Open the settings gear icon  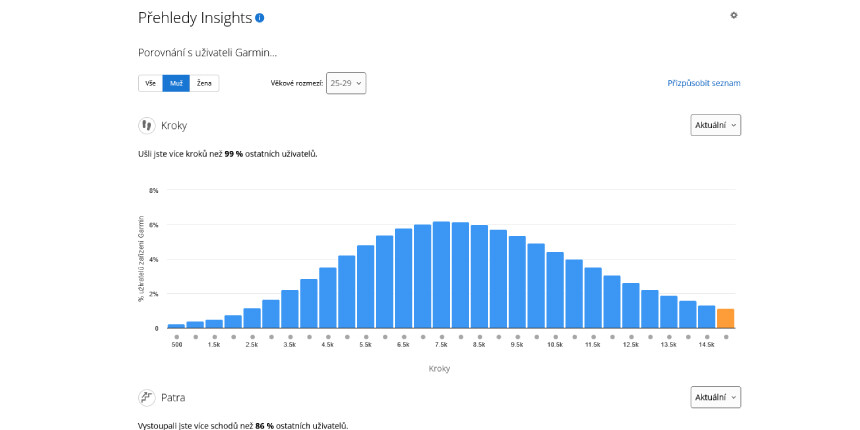pos(734,15)
